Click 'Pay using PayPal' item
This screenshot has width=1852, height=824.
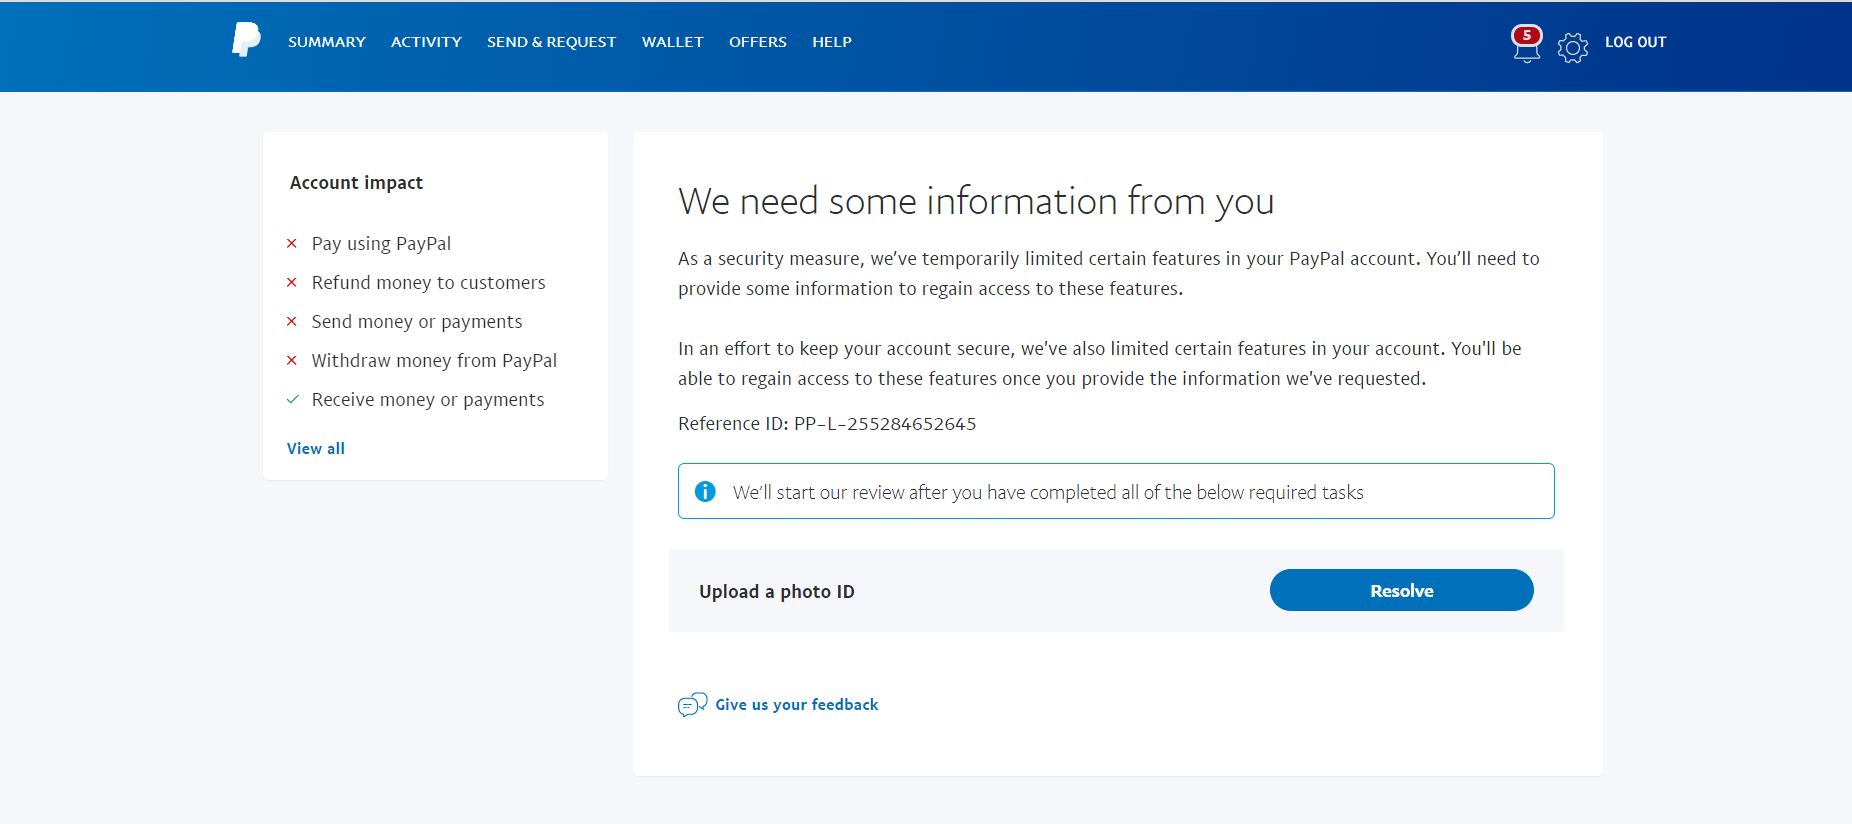[381, 243]
